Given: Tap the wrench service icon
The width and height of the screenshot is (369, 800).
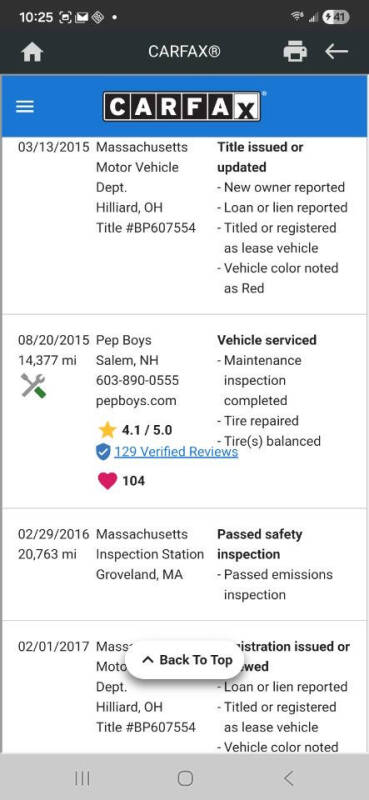Looking at the screenshot, I should click(33, 385).
